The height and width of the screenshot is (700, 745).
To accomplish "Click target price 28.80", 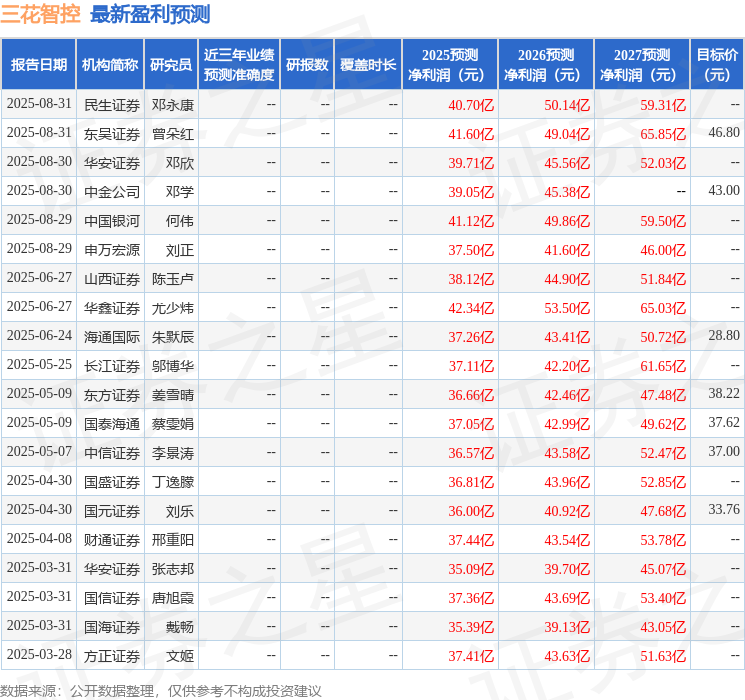I will pyautogui.click(x=724, y=336).
